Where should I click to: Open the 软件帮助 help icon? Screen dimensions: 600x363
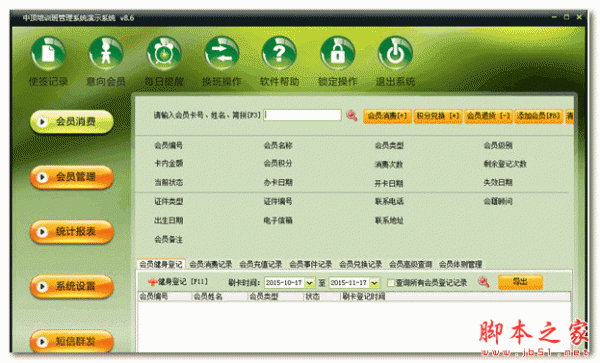(x=279, y=54)
